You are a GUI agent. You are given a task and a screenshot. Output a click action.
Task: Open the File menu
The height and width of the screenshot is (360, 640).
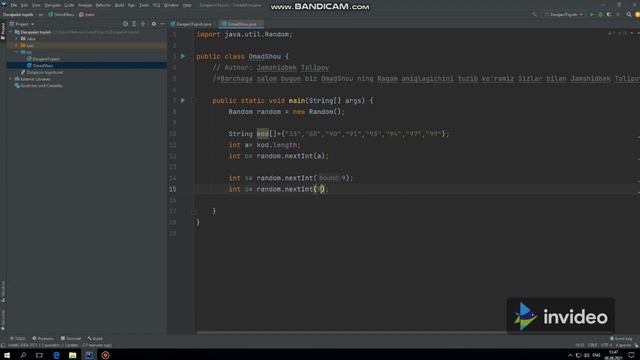[x=13, y=5]
